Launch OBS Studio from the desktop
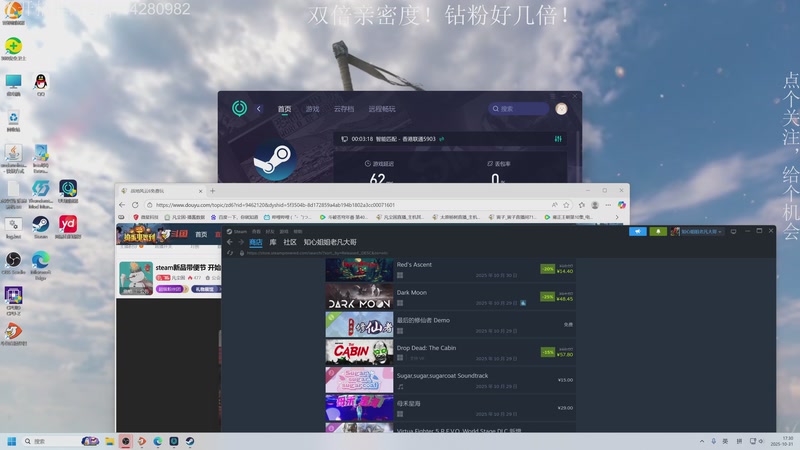This screenshot has height=450, width=800. pyautogui.click(x=13, y=262)
